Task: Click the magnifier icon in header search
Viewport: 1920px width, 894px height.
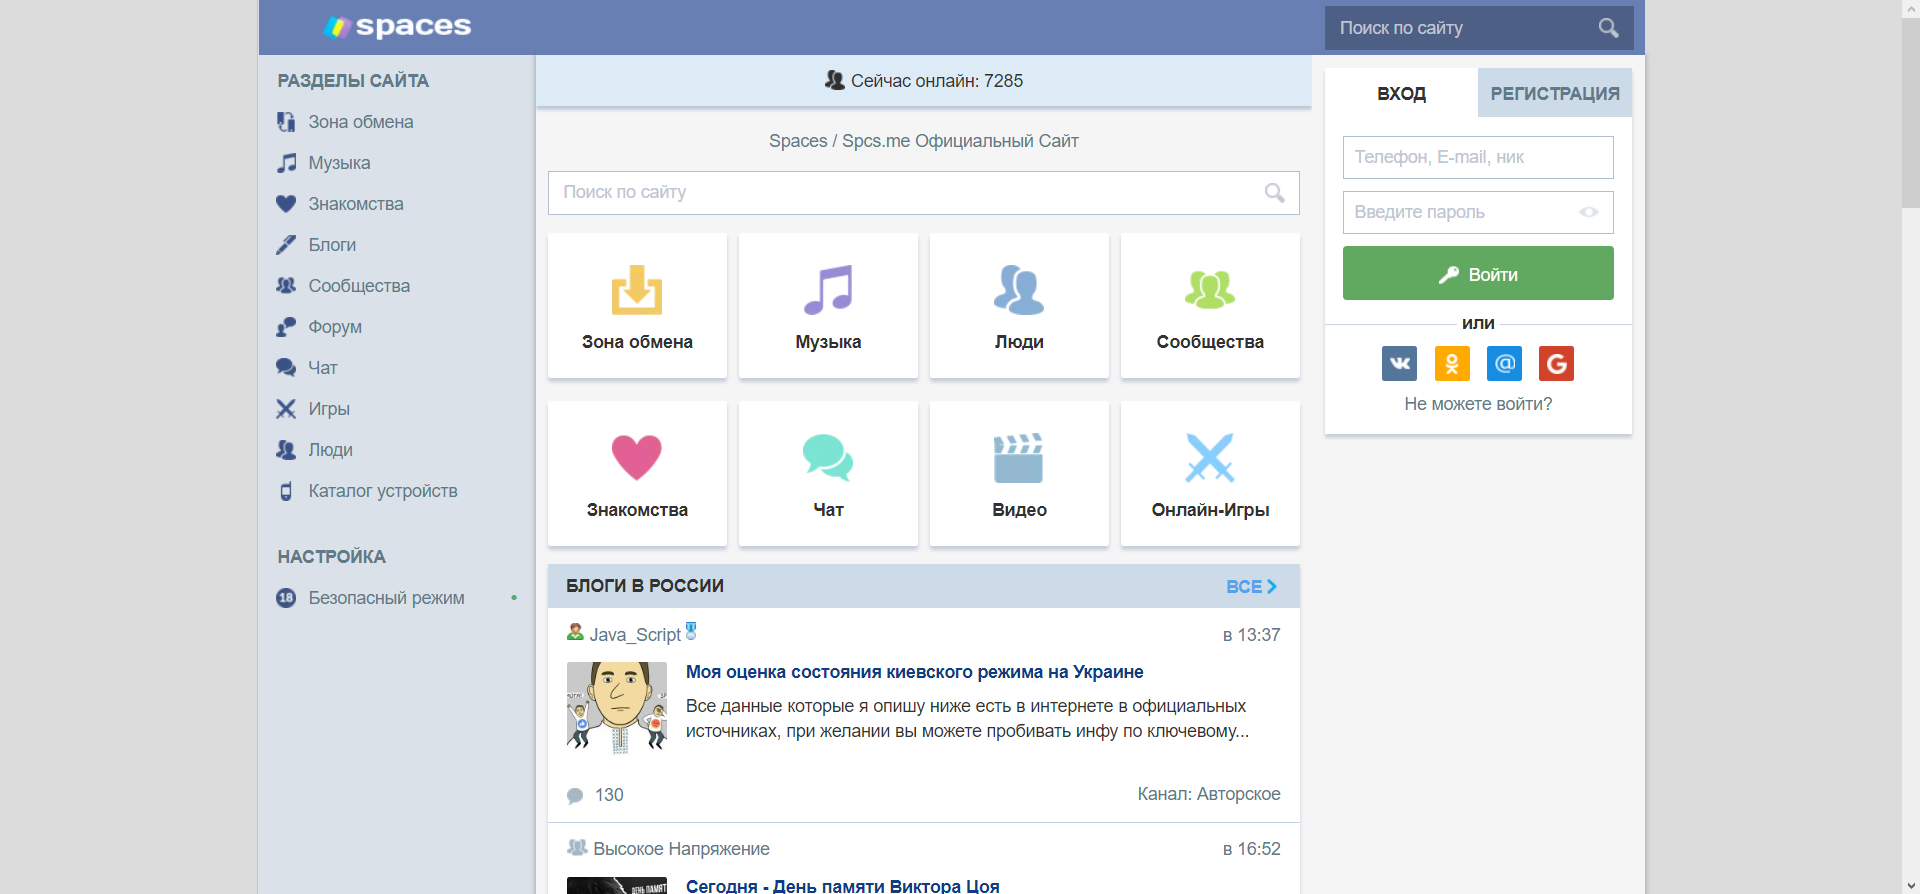Action: pyautogui.click(x=1608, y=28)
